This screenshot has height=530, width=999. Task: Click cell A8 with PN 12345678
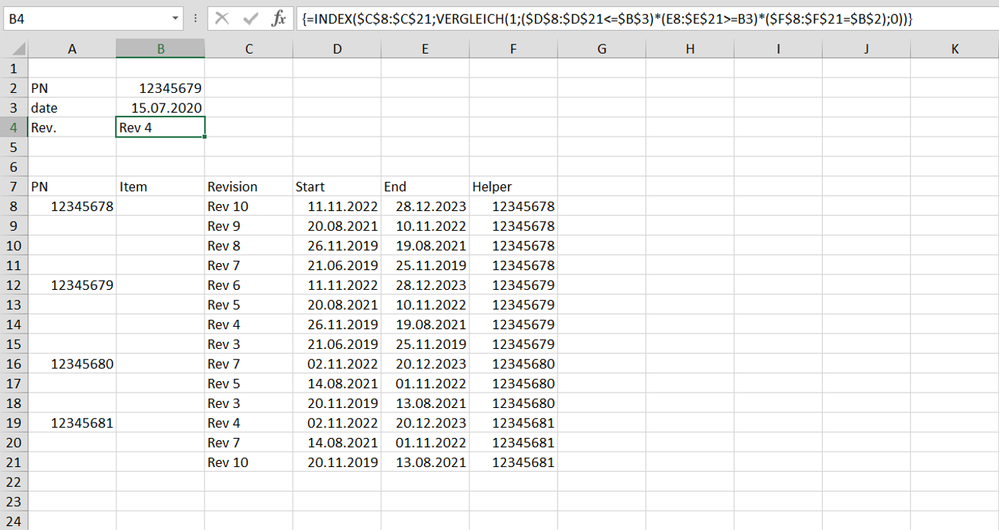(72, 206)
